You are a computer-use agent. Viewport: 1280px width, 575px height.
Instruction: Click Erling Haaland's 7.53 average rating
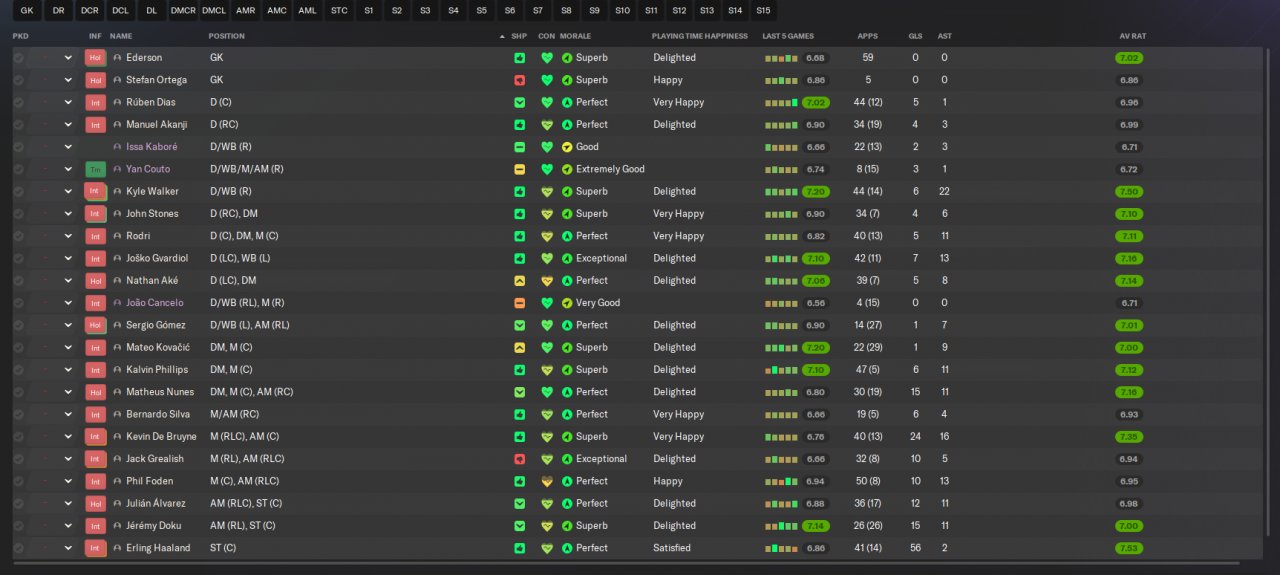click(1129, 548)
